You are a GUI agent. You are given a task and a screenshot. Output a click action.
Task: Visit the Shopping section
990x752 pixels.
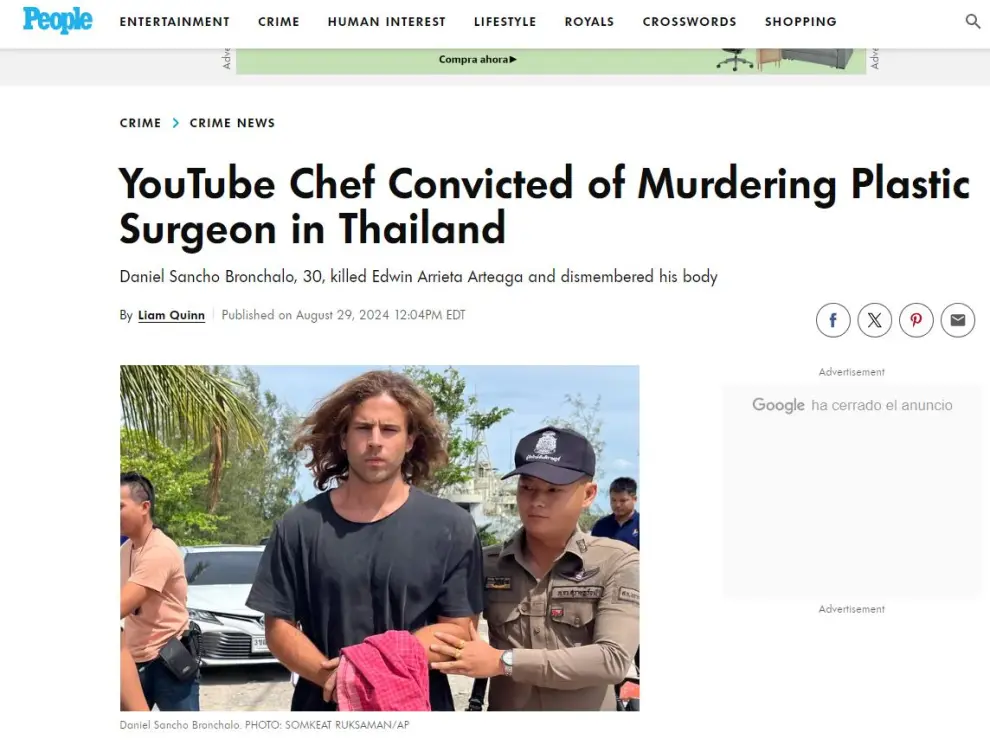pos(801,22)
